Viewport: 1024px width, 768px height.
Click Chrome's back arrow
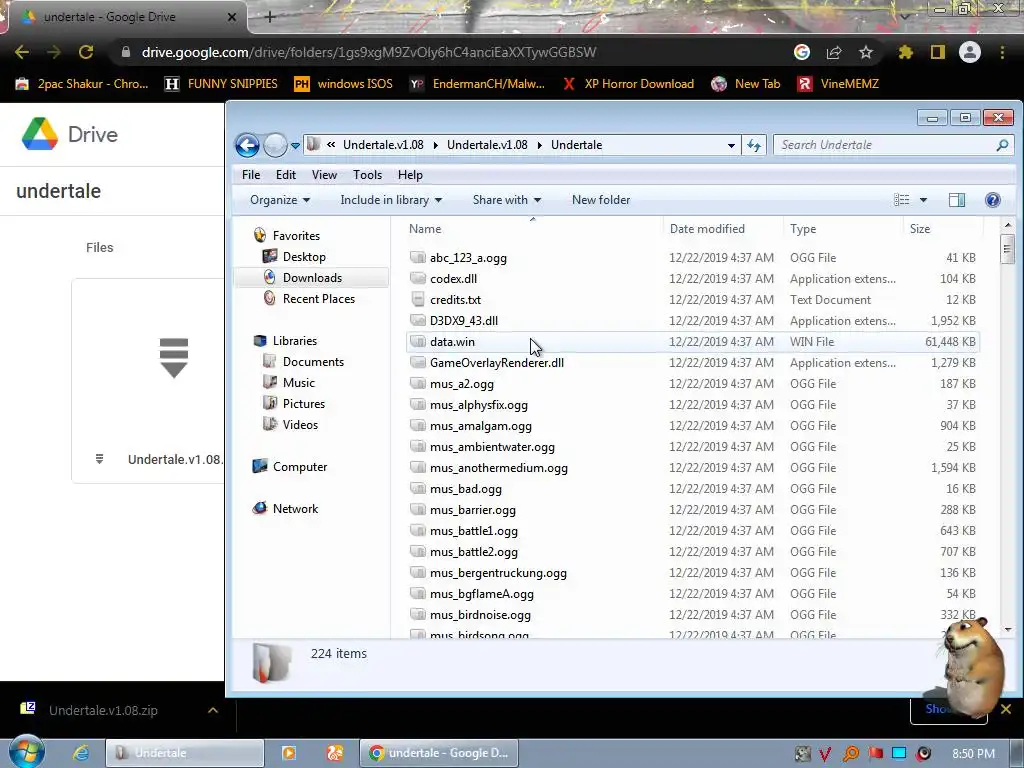click(x=22, y=52)
